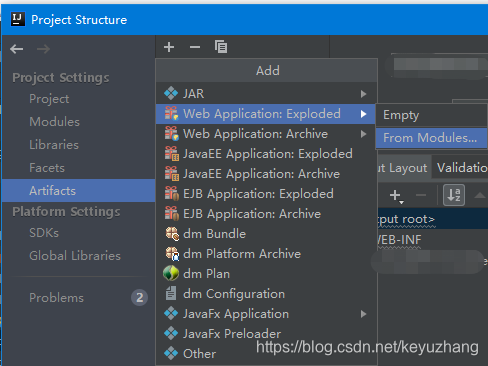Click the JavaFx Preloader diamond icon
The image size is (488, 366).
coord(171,334)
